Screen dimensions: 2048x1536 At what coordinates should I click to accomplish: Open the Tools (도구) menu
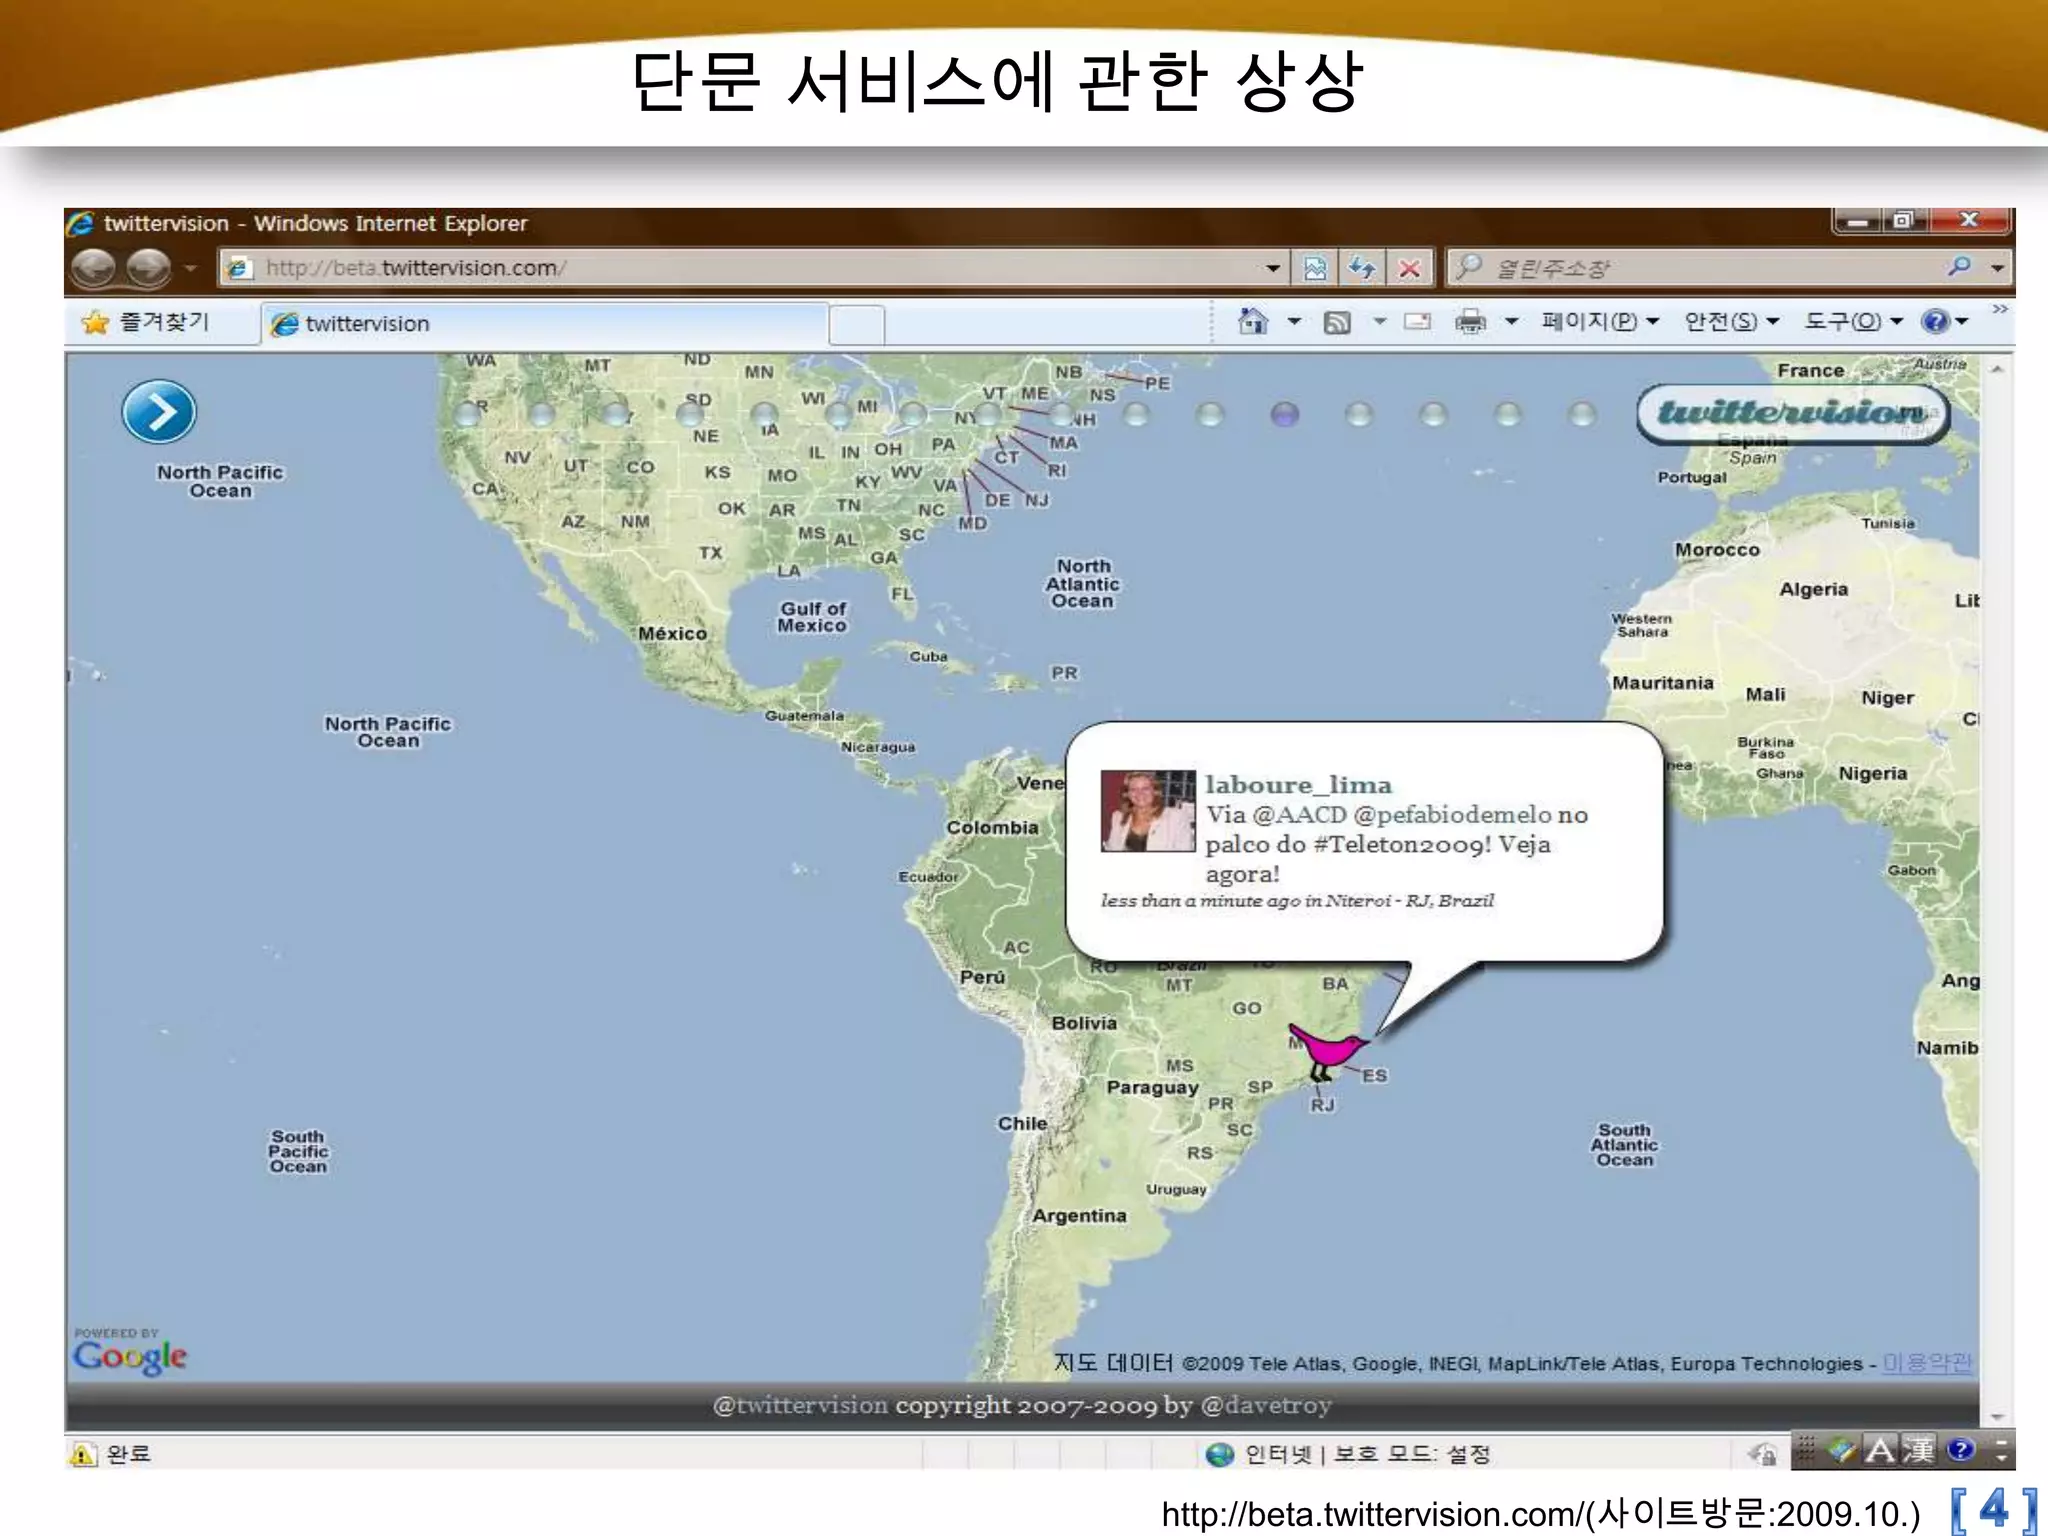pyautogui.click(x=1853, y=322)
